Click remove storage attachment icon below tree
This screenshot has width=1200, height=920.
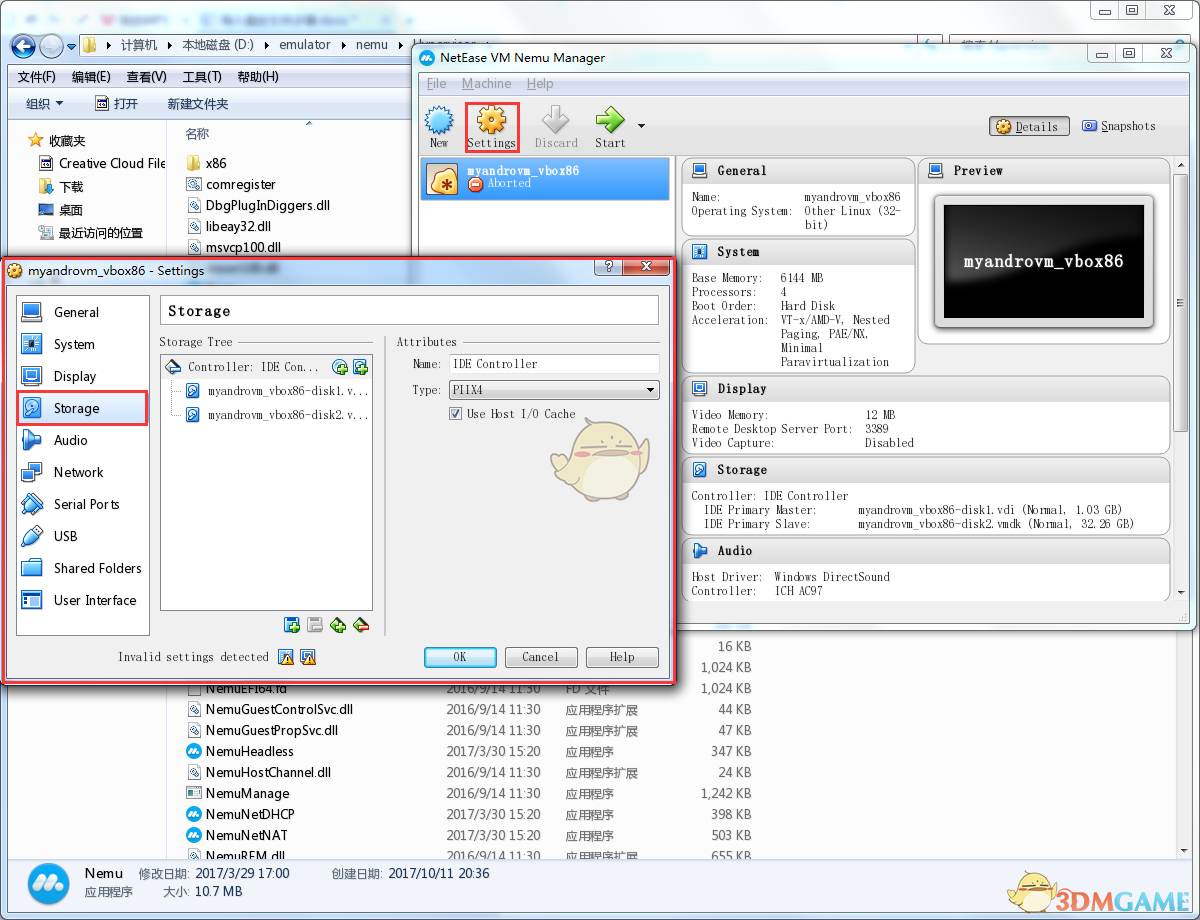tap(361, 625)
